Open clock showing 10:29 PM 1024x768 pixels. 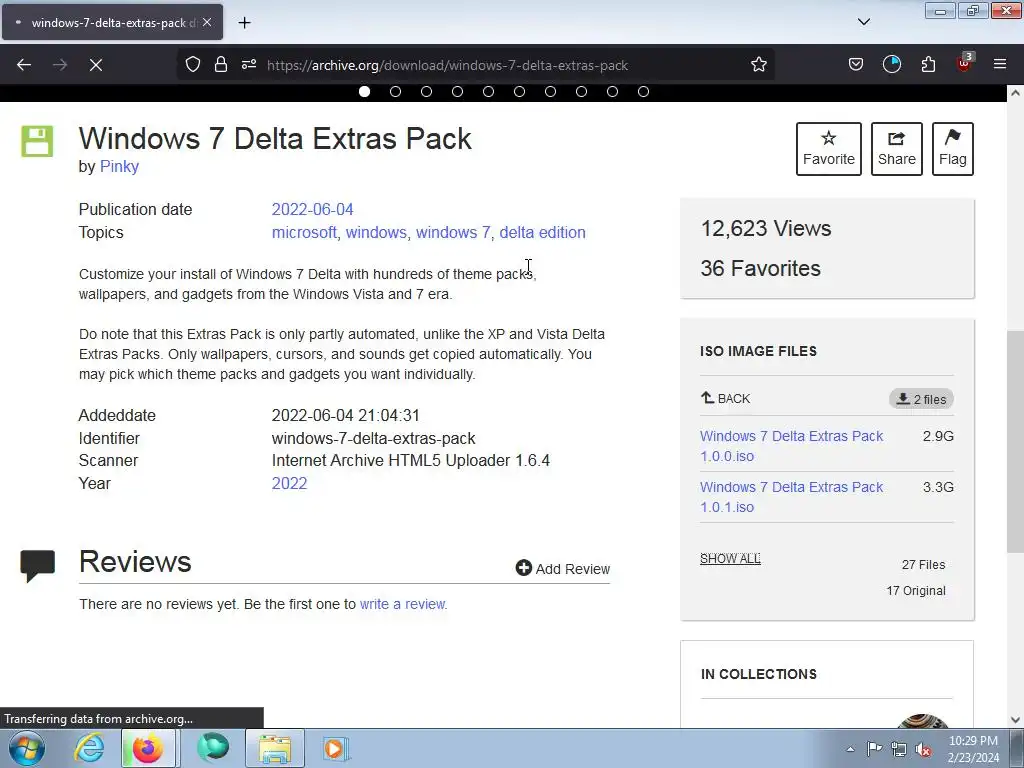[x=973, y=749]
